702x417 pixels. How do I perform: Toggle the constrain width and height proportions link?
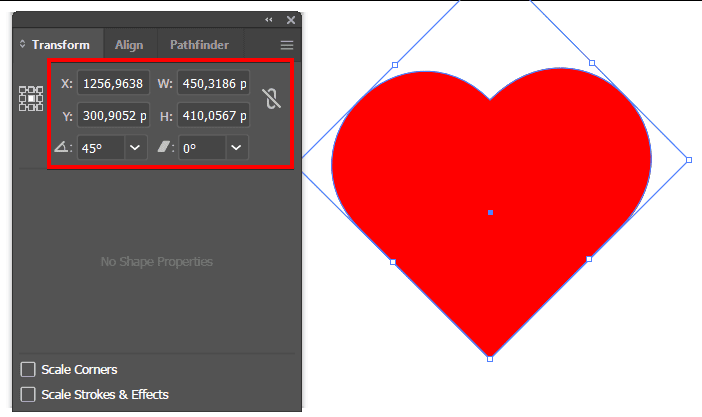coord(270,98)
